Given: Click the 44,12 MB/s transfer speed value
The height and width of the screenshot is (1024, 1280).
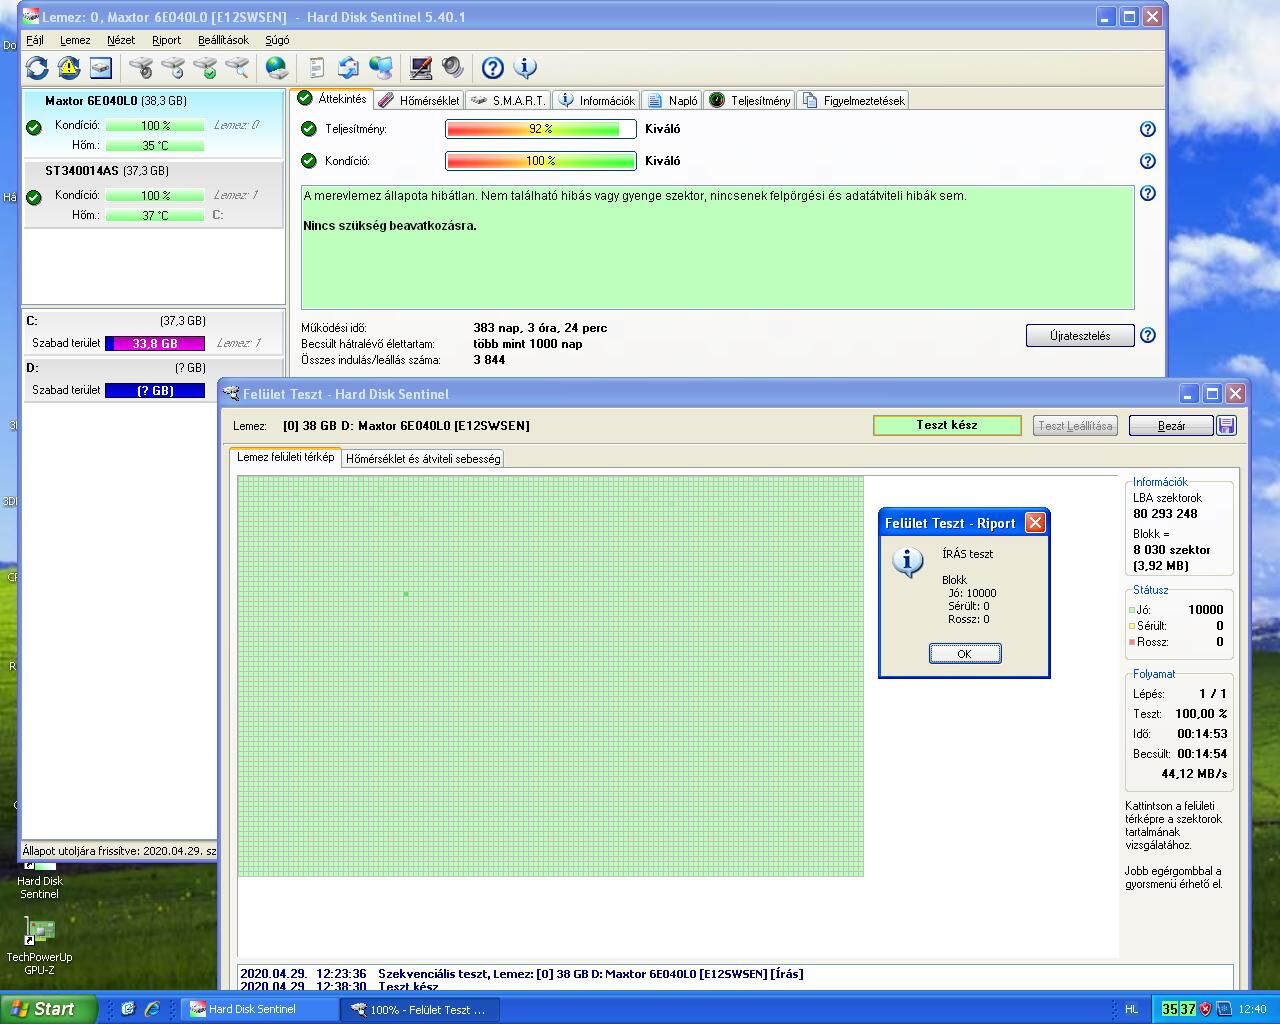Looking at the screenshot, I should 1194,773.
